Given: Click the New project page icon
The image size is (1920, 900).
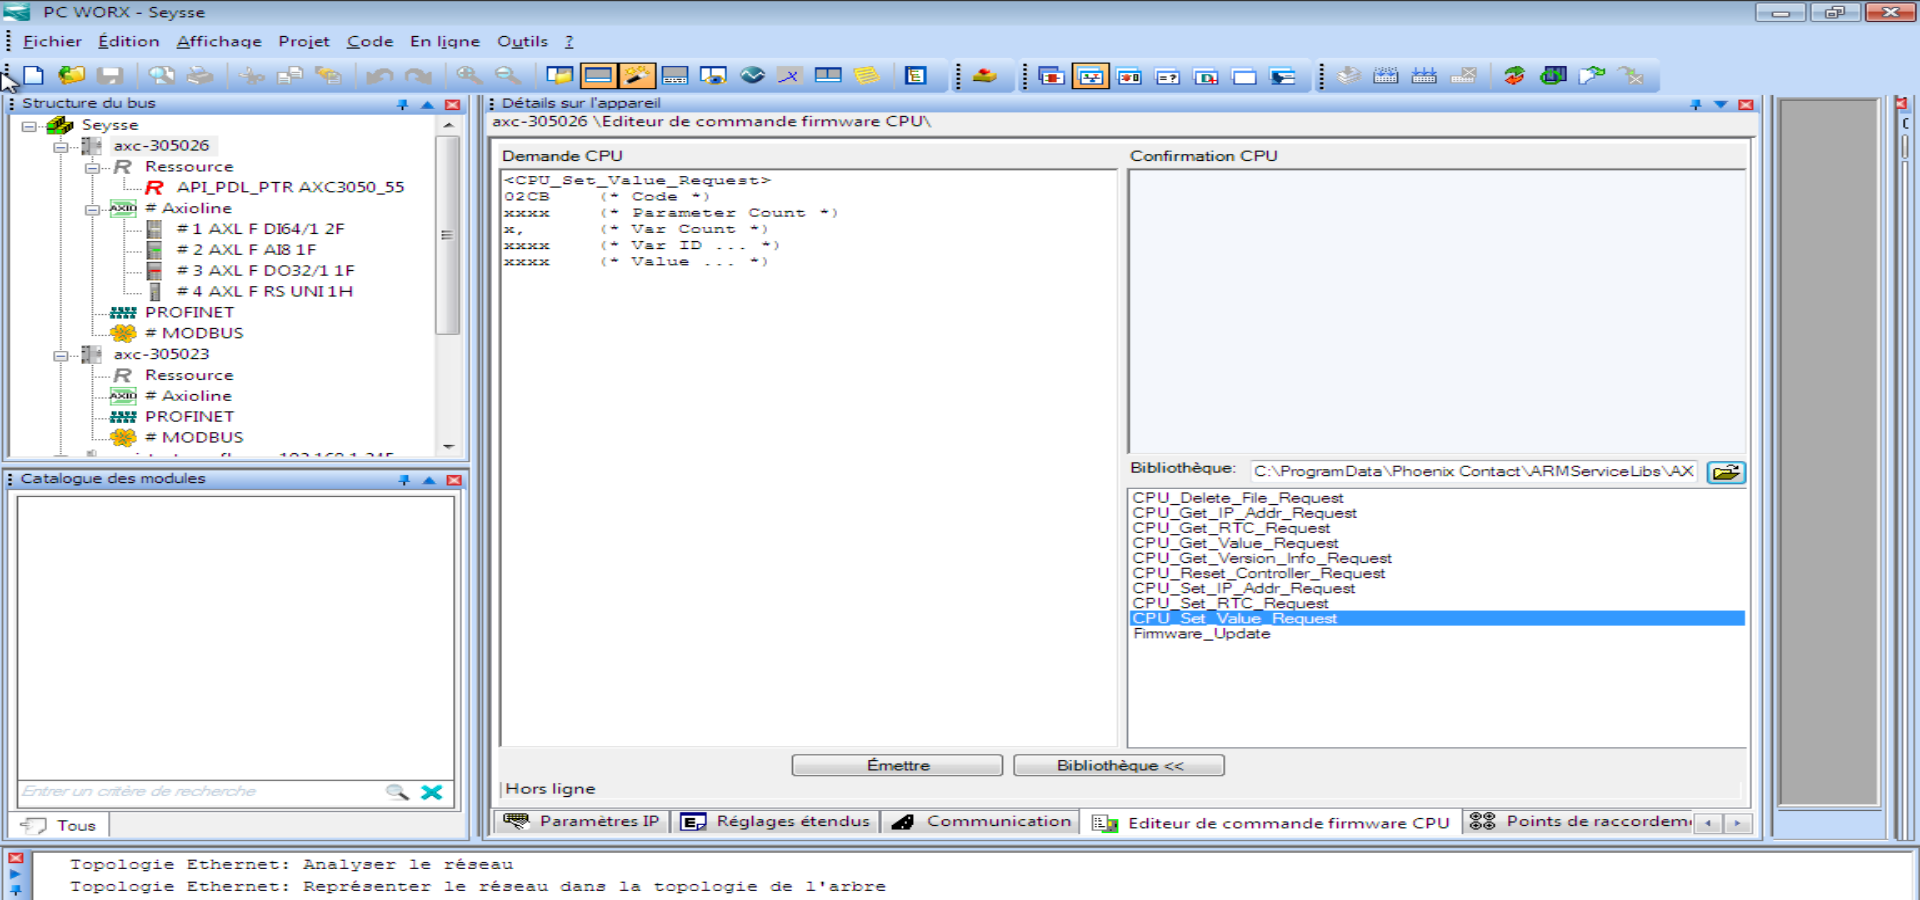Looking at the screenshot, I should tap(33, 76).
